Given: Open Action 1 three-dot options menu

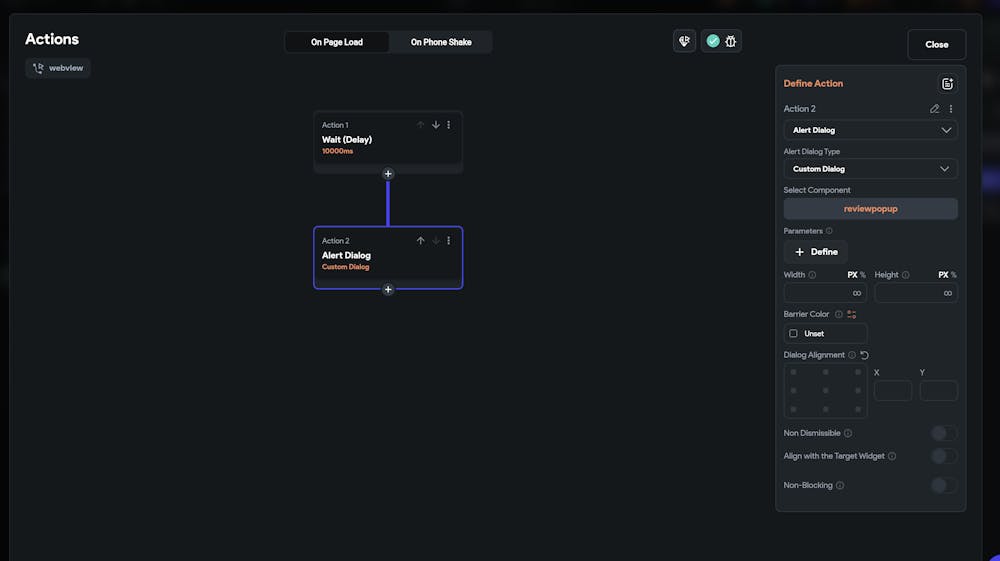Looking at the screenshot, I should tap(448, 125).
